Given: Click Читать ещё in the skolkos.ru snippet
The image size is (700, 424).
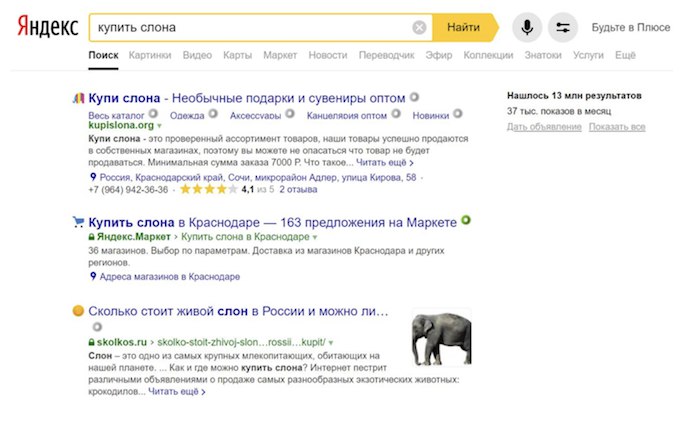Looking at the screenshot, I should (x=177, y=392).
